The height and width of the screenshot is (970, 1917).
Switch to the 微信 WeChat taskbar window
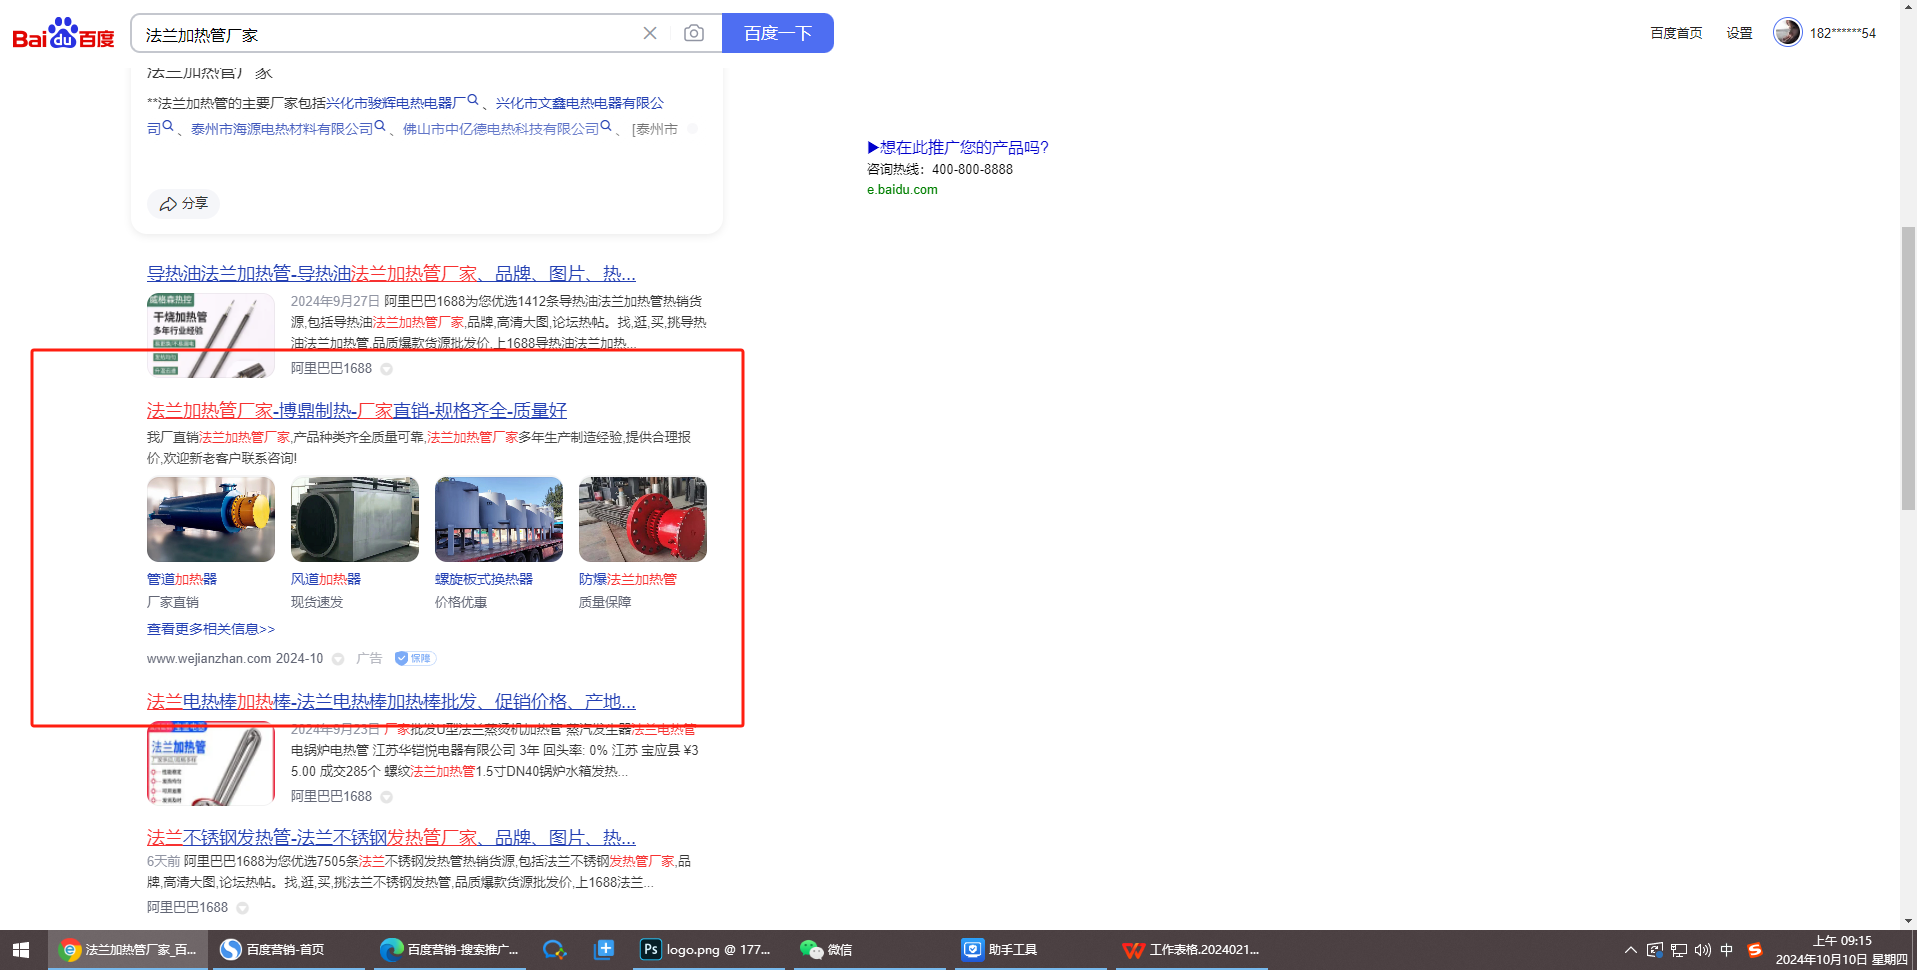(x=870, y=950)
